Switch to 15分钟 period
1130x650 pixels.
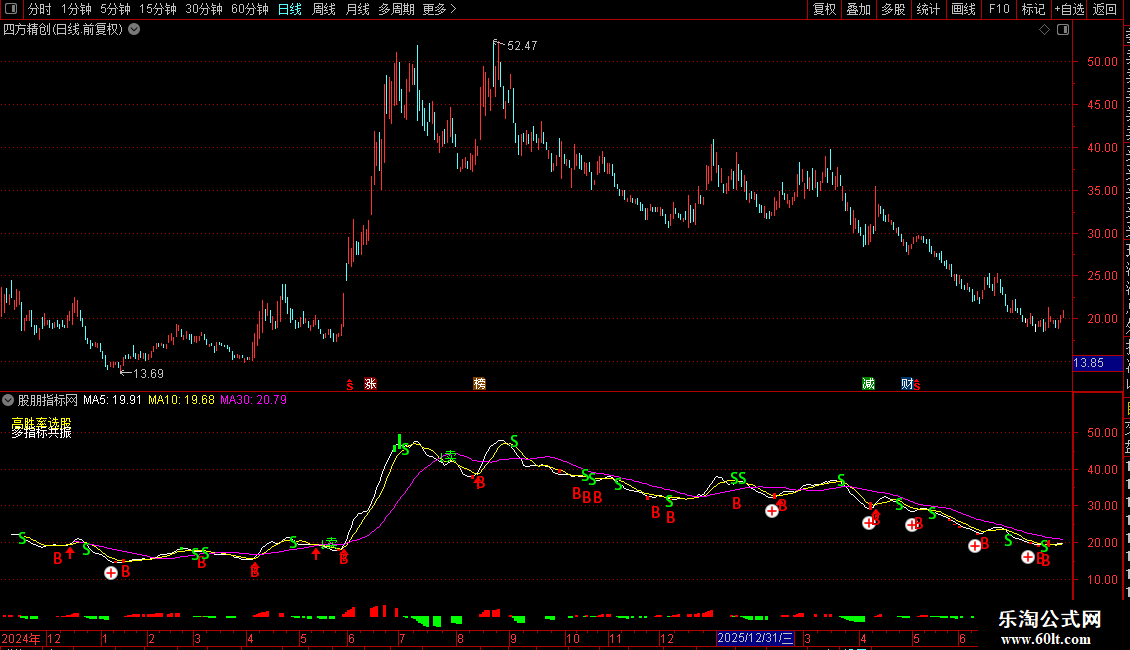pos(158,9)
